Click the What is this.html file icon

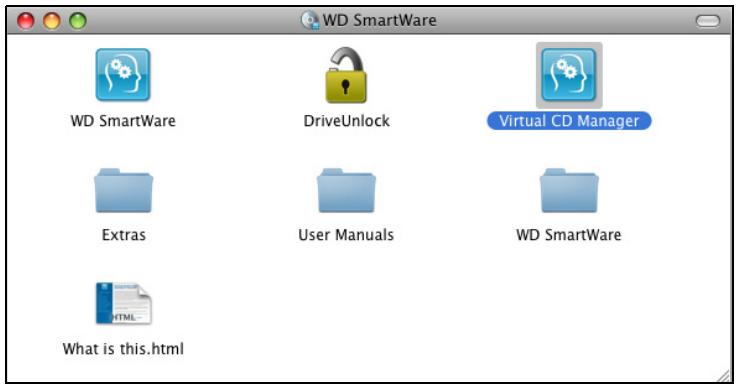click(124, 303)
